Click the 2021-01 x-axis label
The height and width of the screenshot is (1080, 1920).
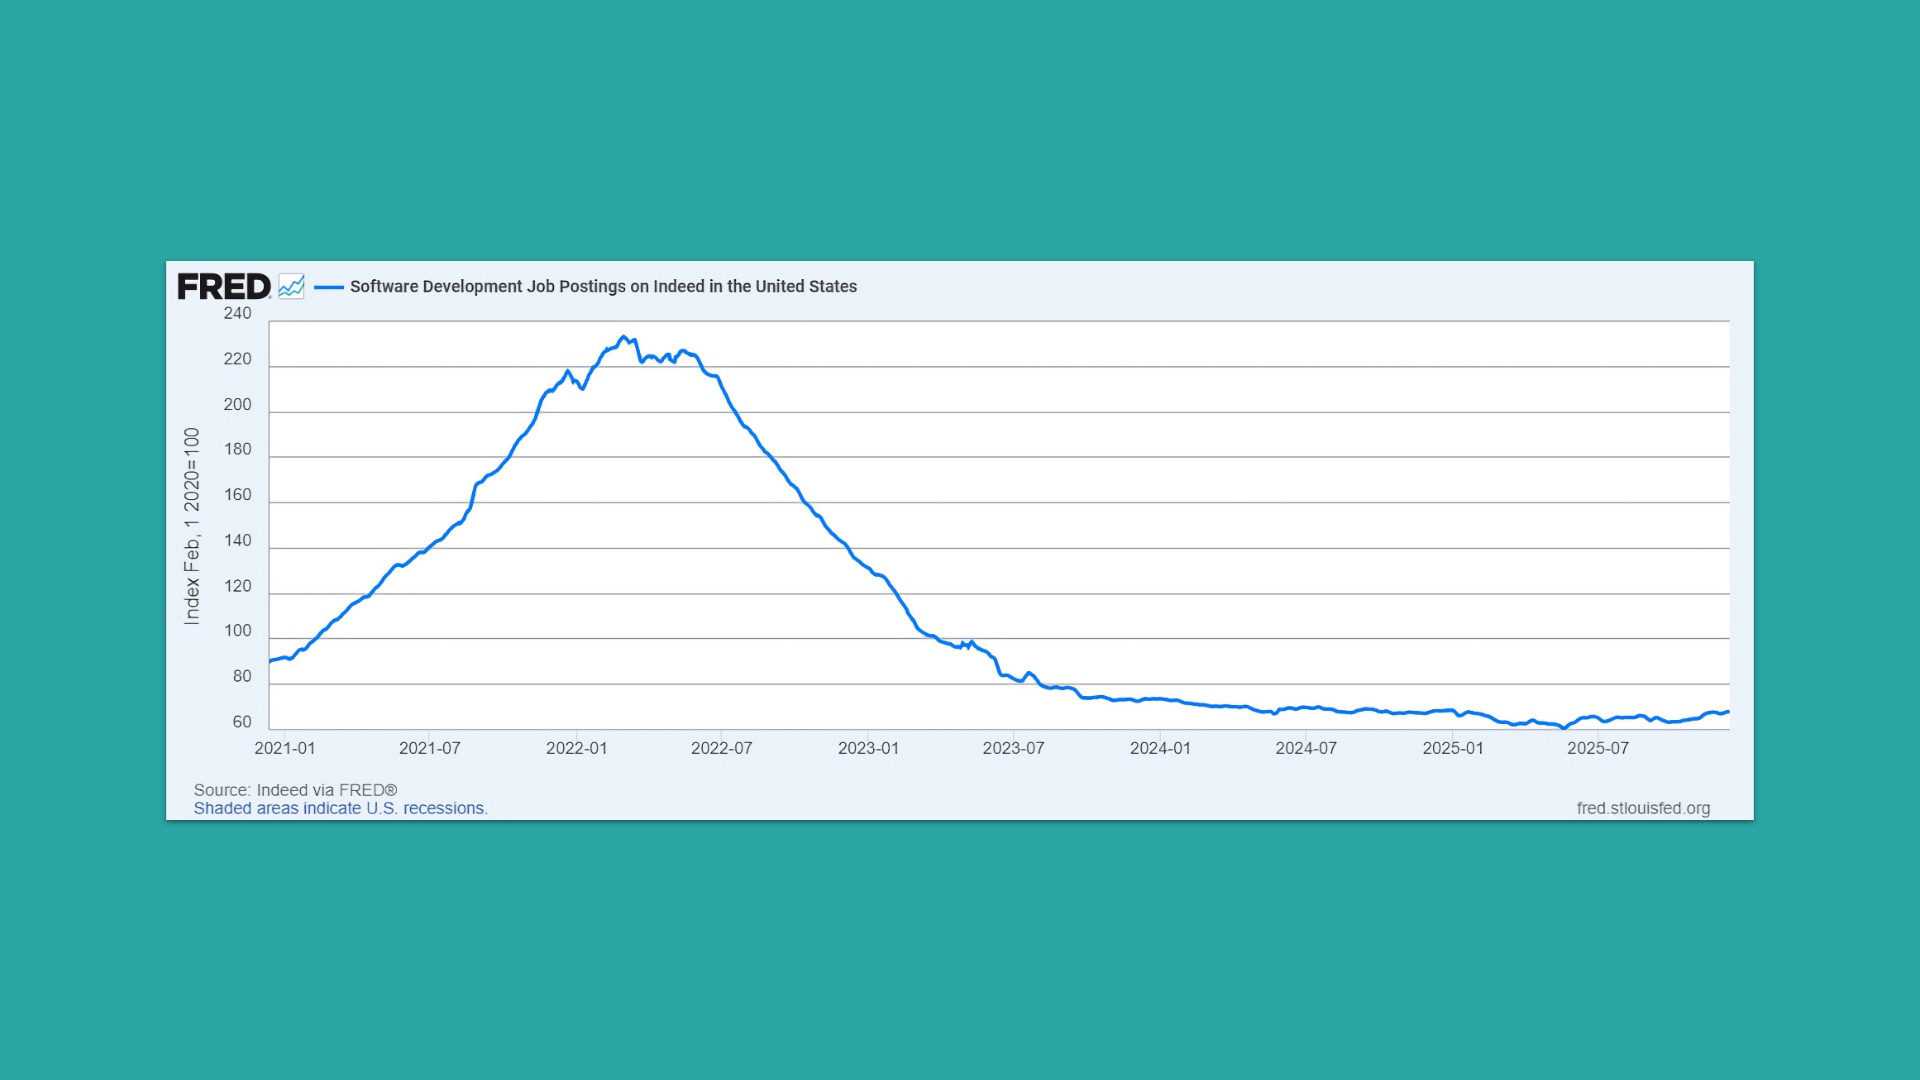pos(285,748)
